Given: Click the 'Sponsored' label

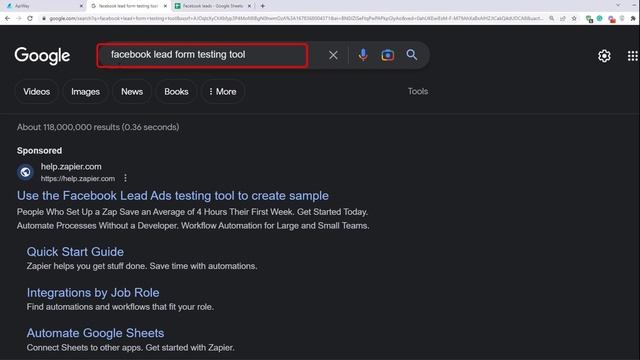Looking at the screenshot, I should click(x=39, y=151).
